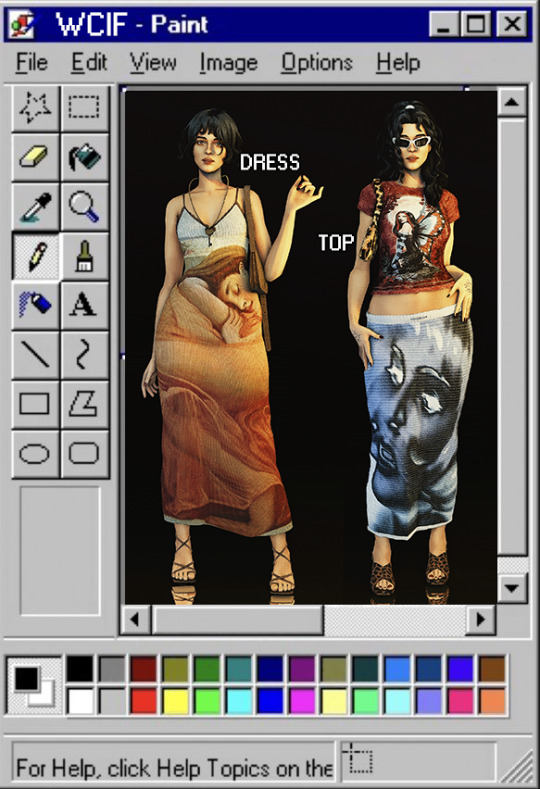
Task: Pick the purple color swatch
Action: tap(302, 668)
